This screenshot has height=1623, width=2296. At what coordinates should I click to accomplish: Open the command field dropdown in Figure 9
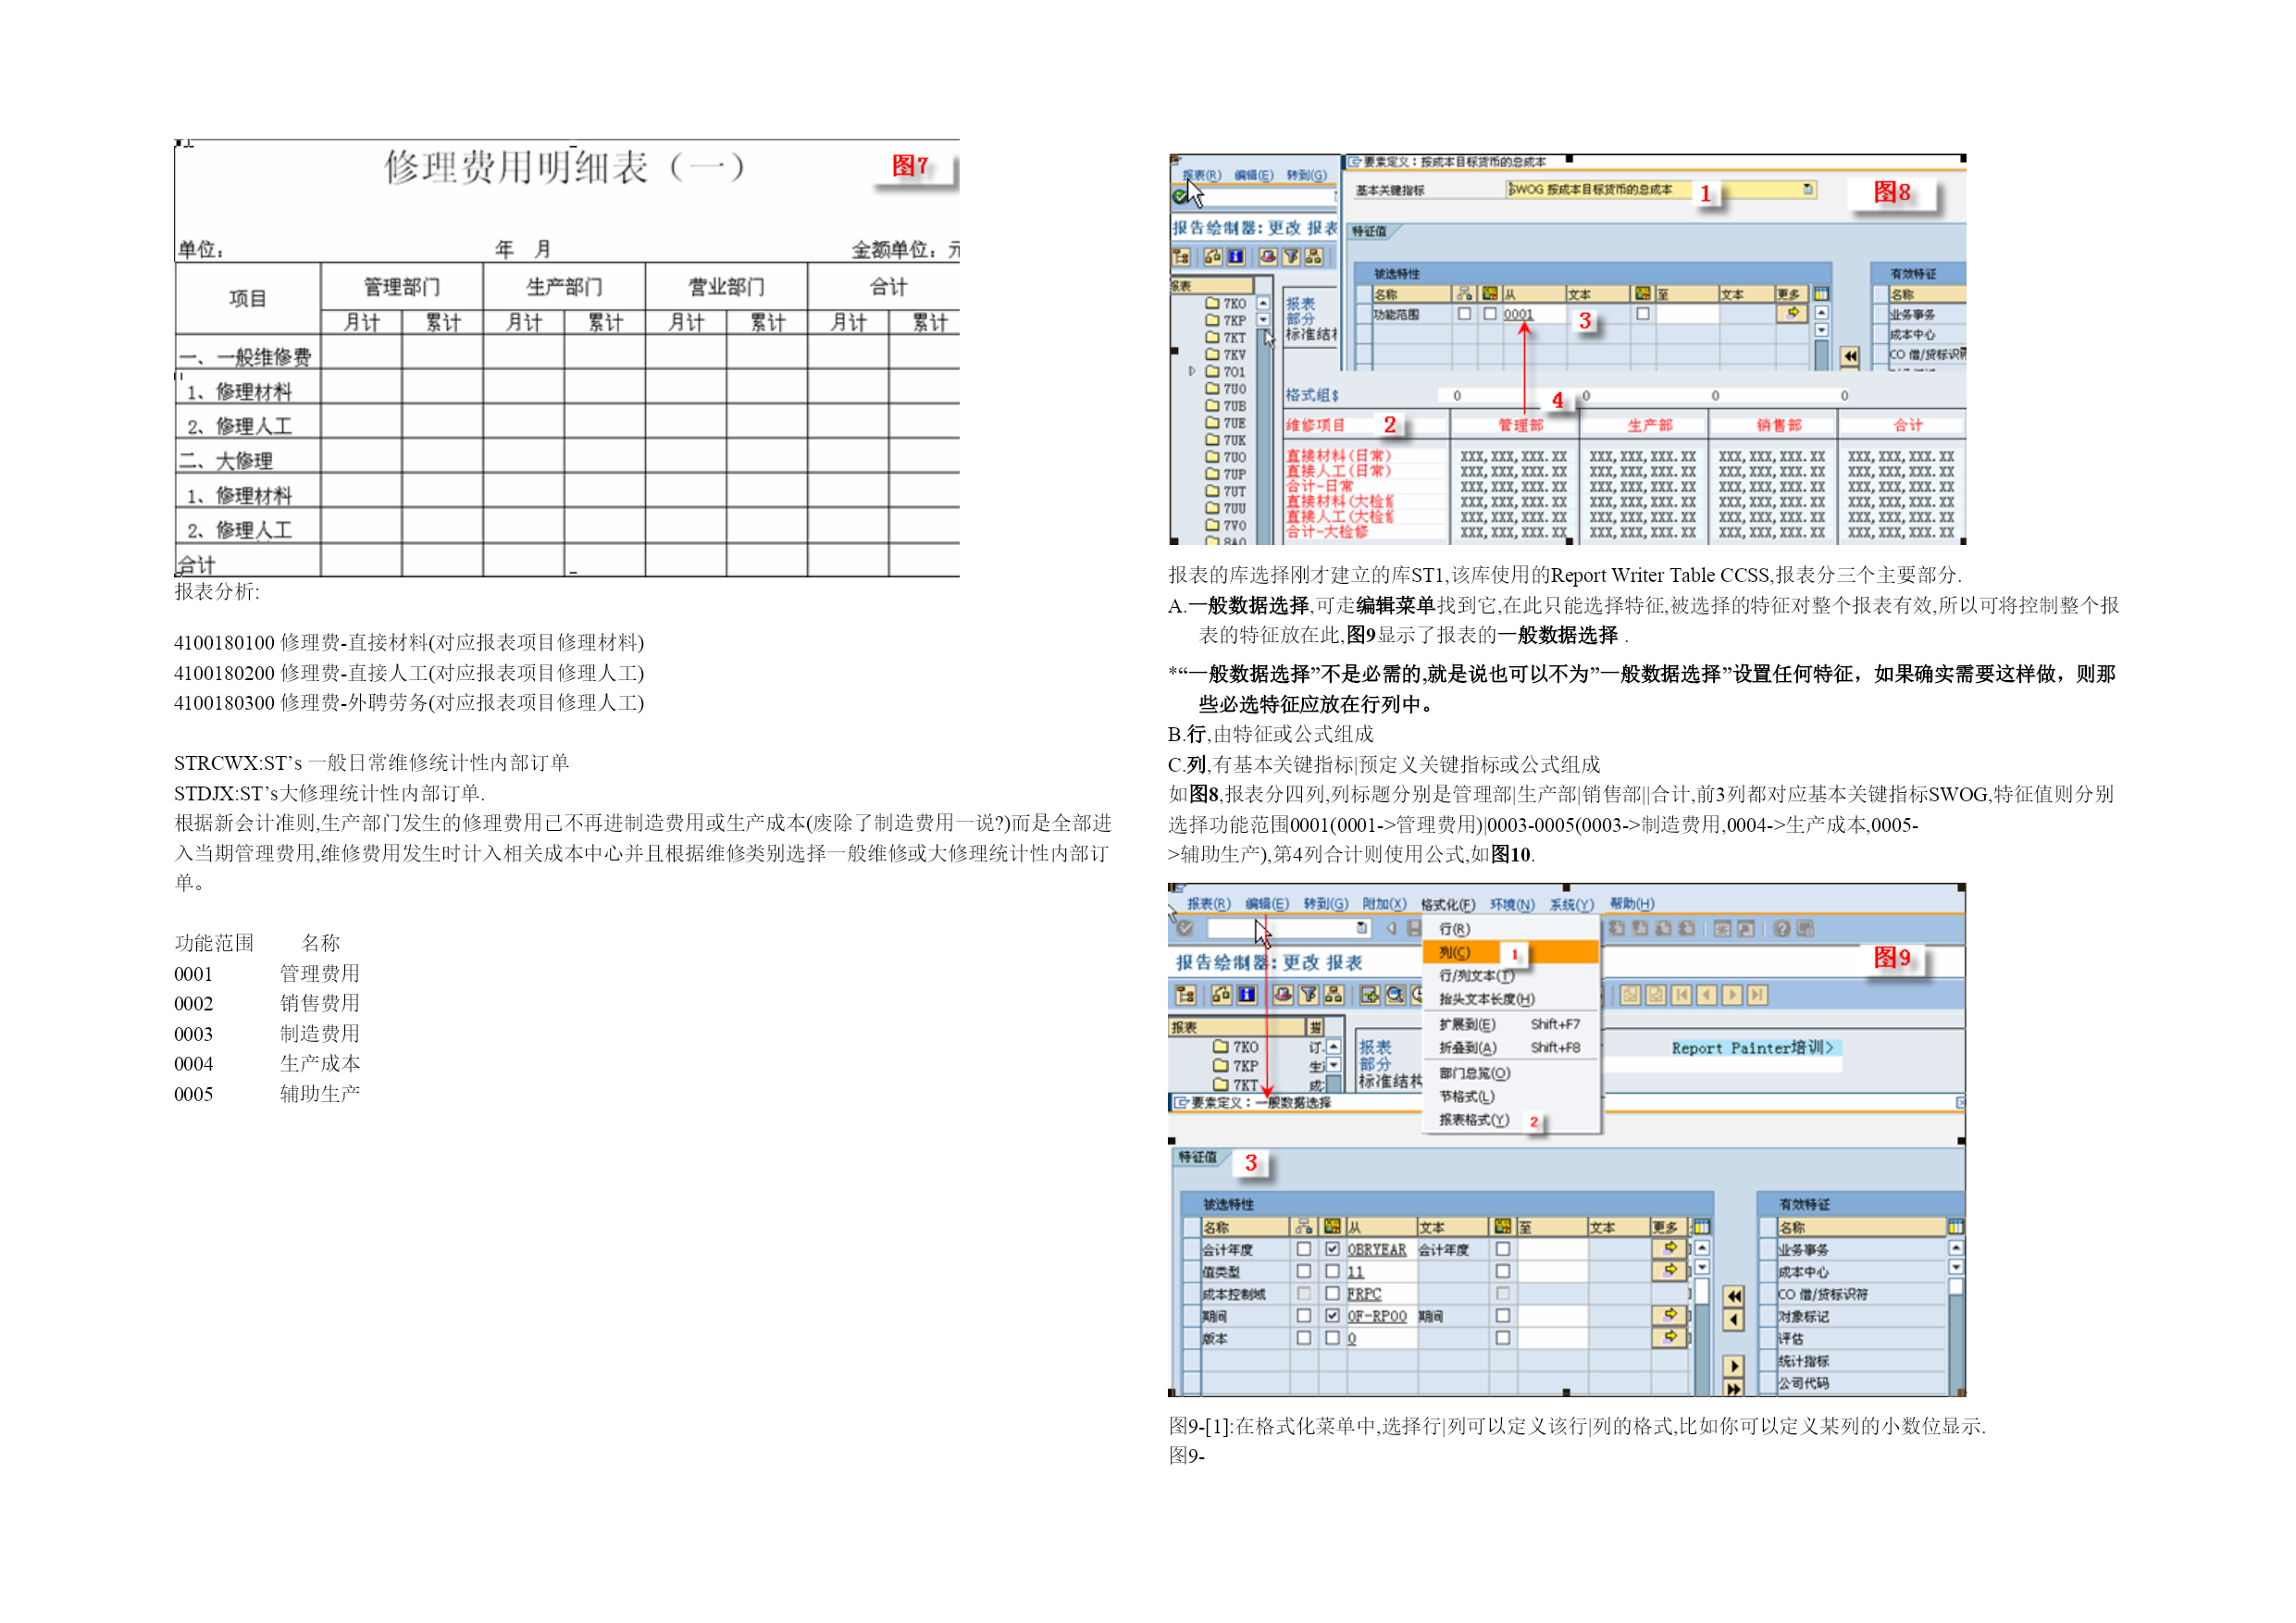click(1361, 928)
